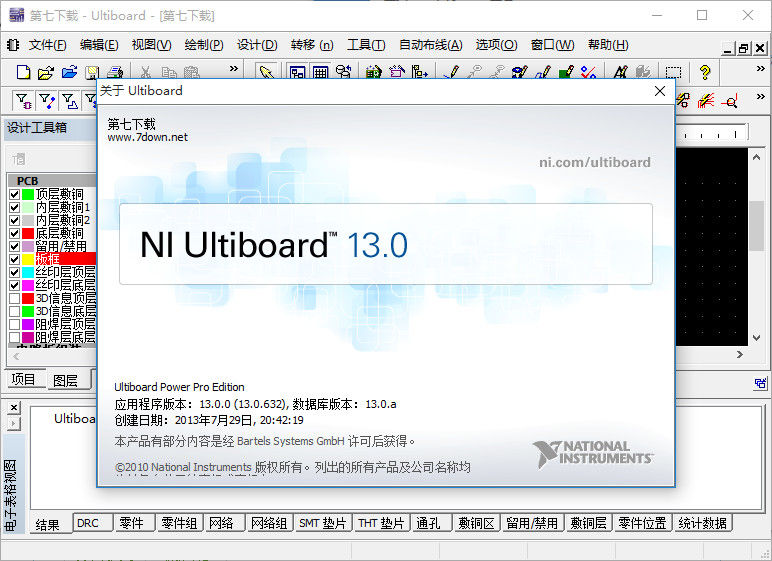
Task: Toggle 内层敷铜2 layer checkbox
Action: [14, 220]
